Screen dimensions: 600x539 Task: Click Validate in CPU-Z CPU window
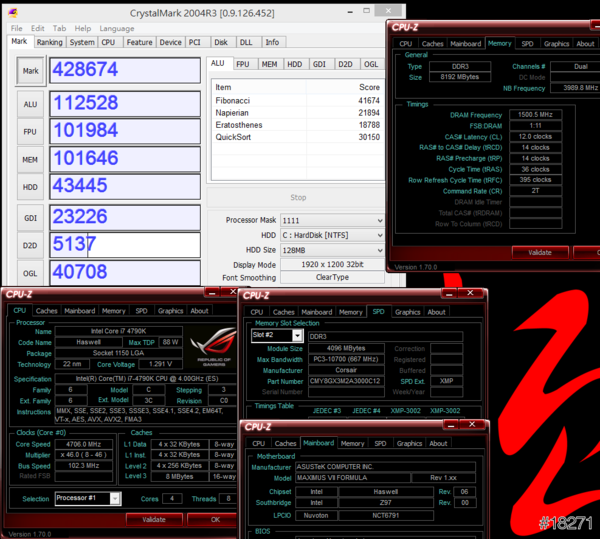click(154, 519)
